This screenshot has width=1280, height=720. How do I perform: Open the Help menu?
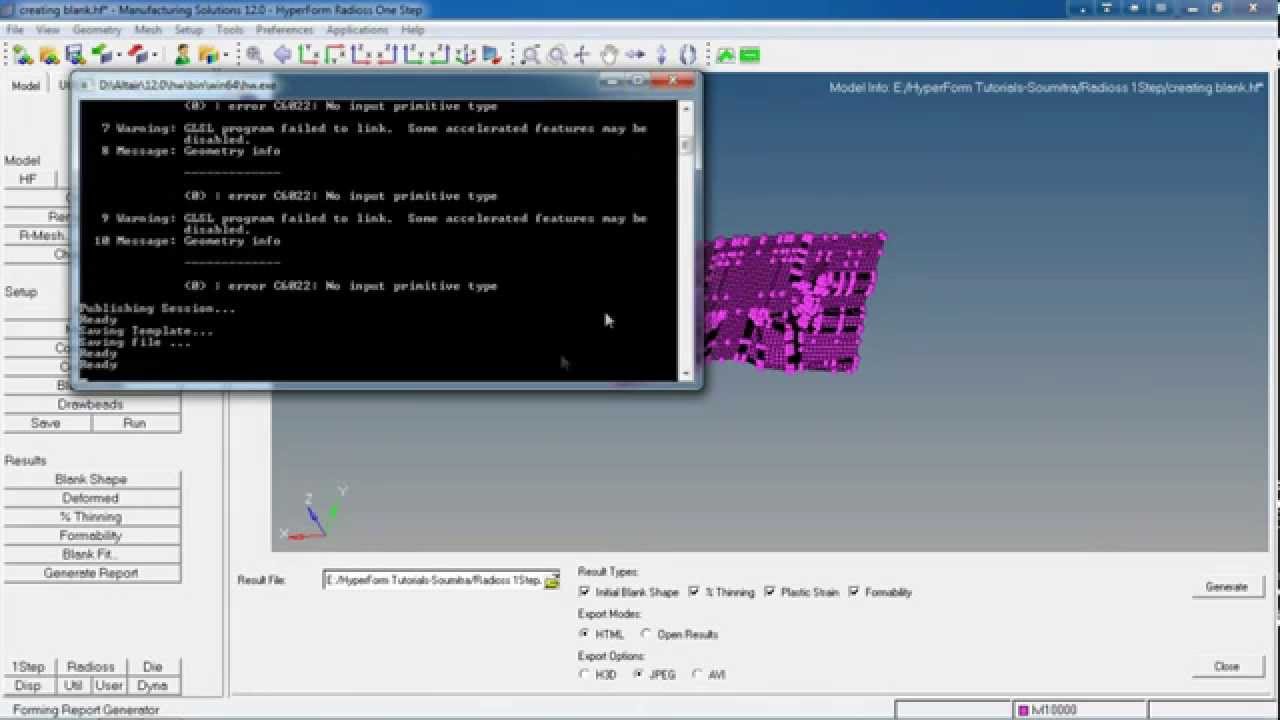coord(413,30)
